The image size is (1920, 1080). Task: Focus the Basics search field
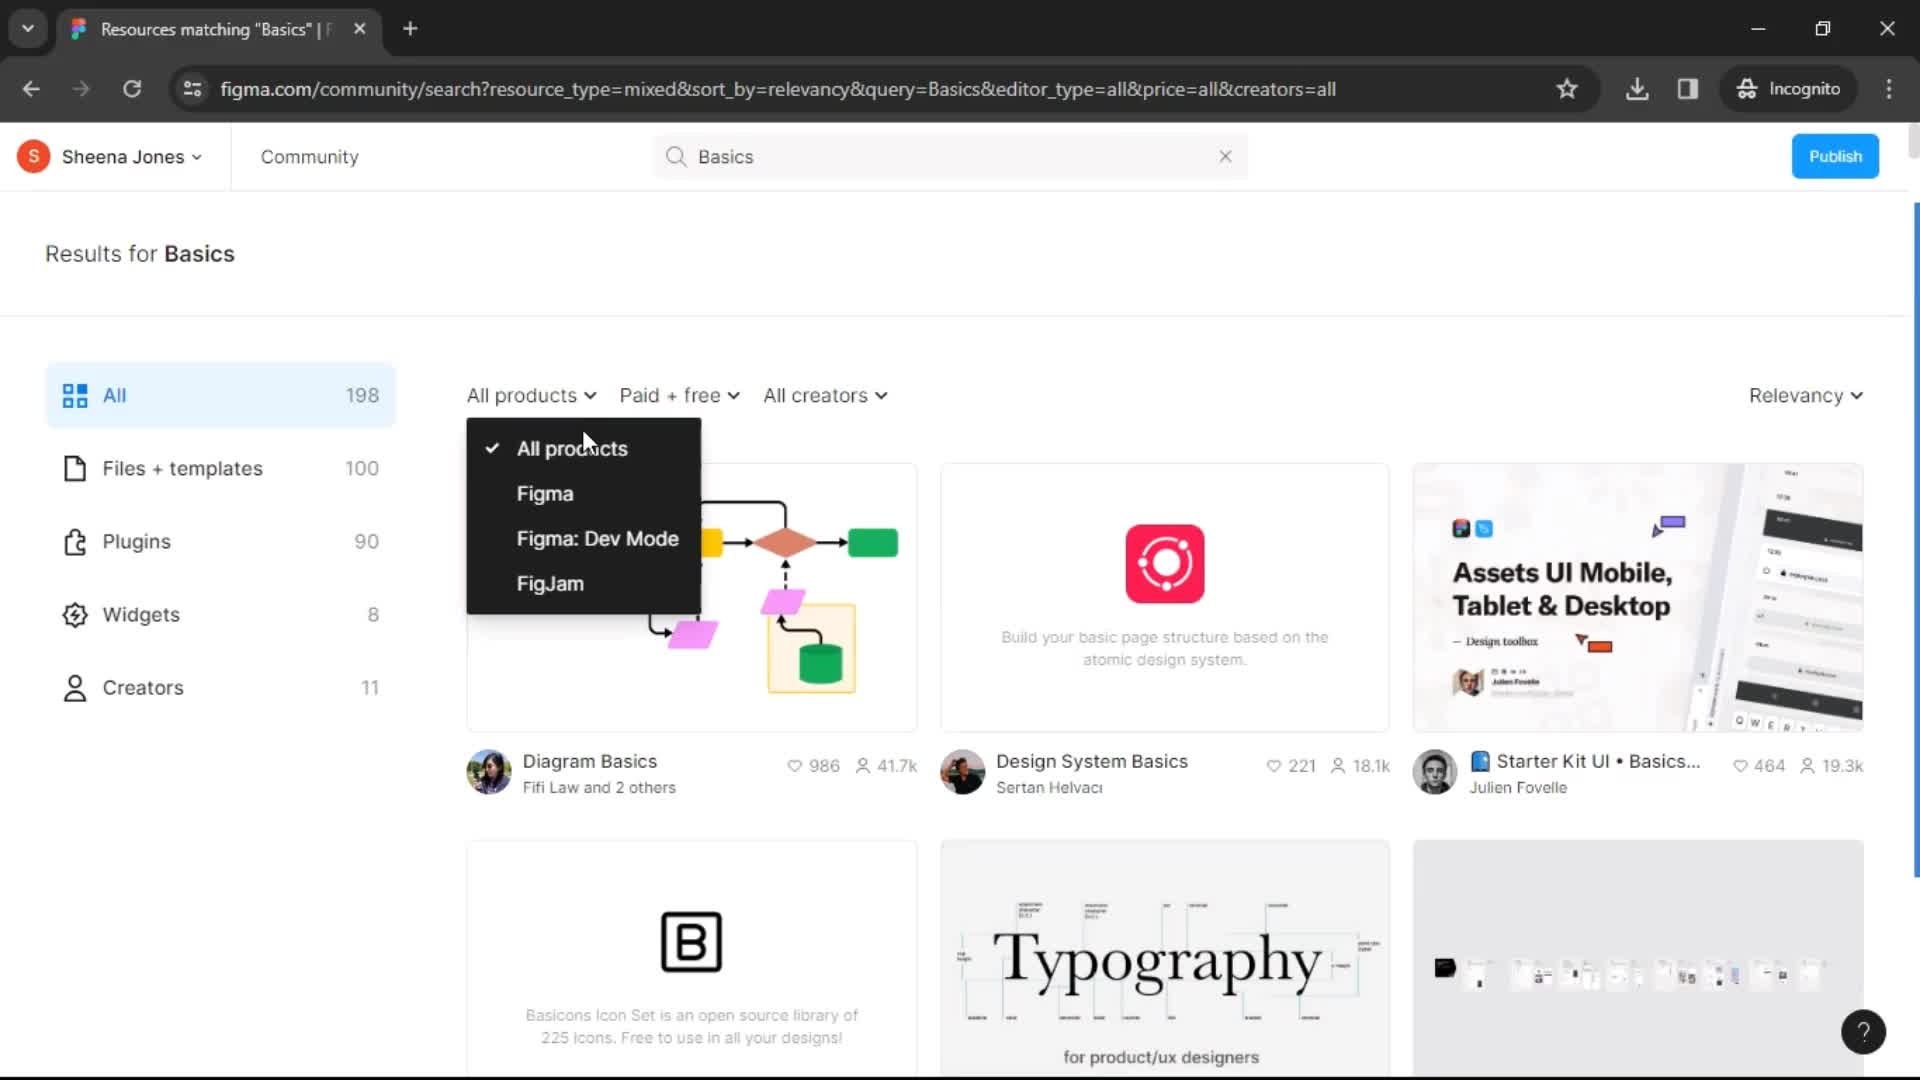coord(950,157)
